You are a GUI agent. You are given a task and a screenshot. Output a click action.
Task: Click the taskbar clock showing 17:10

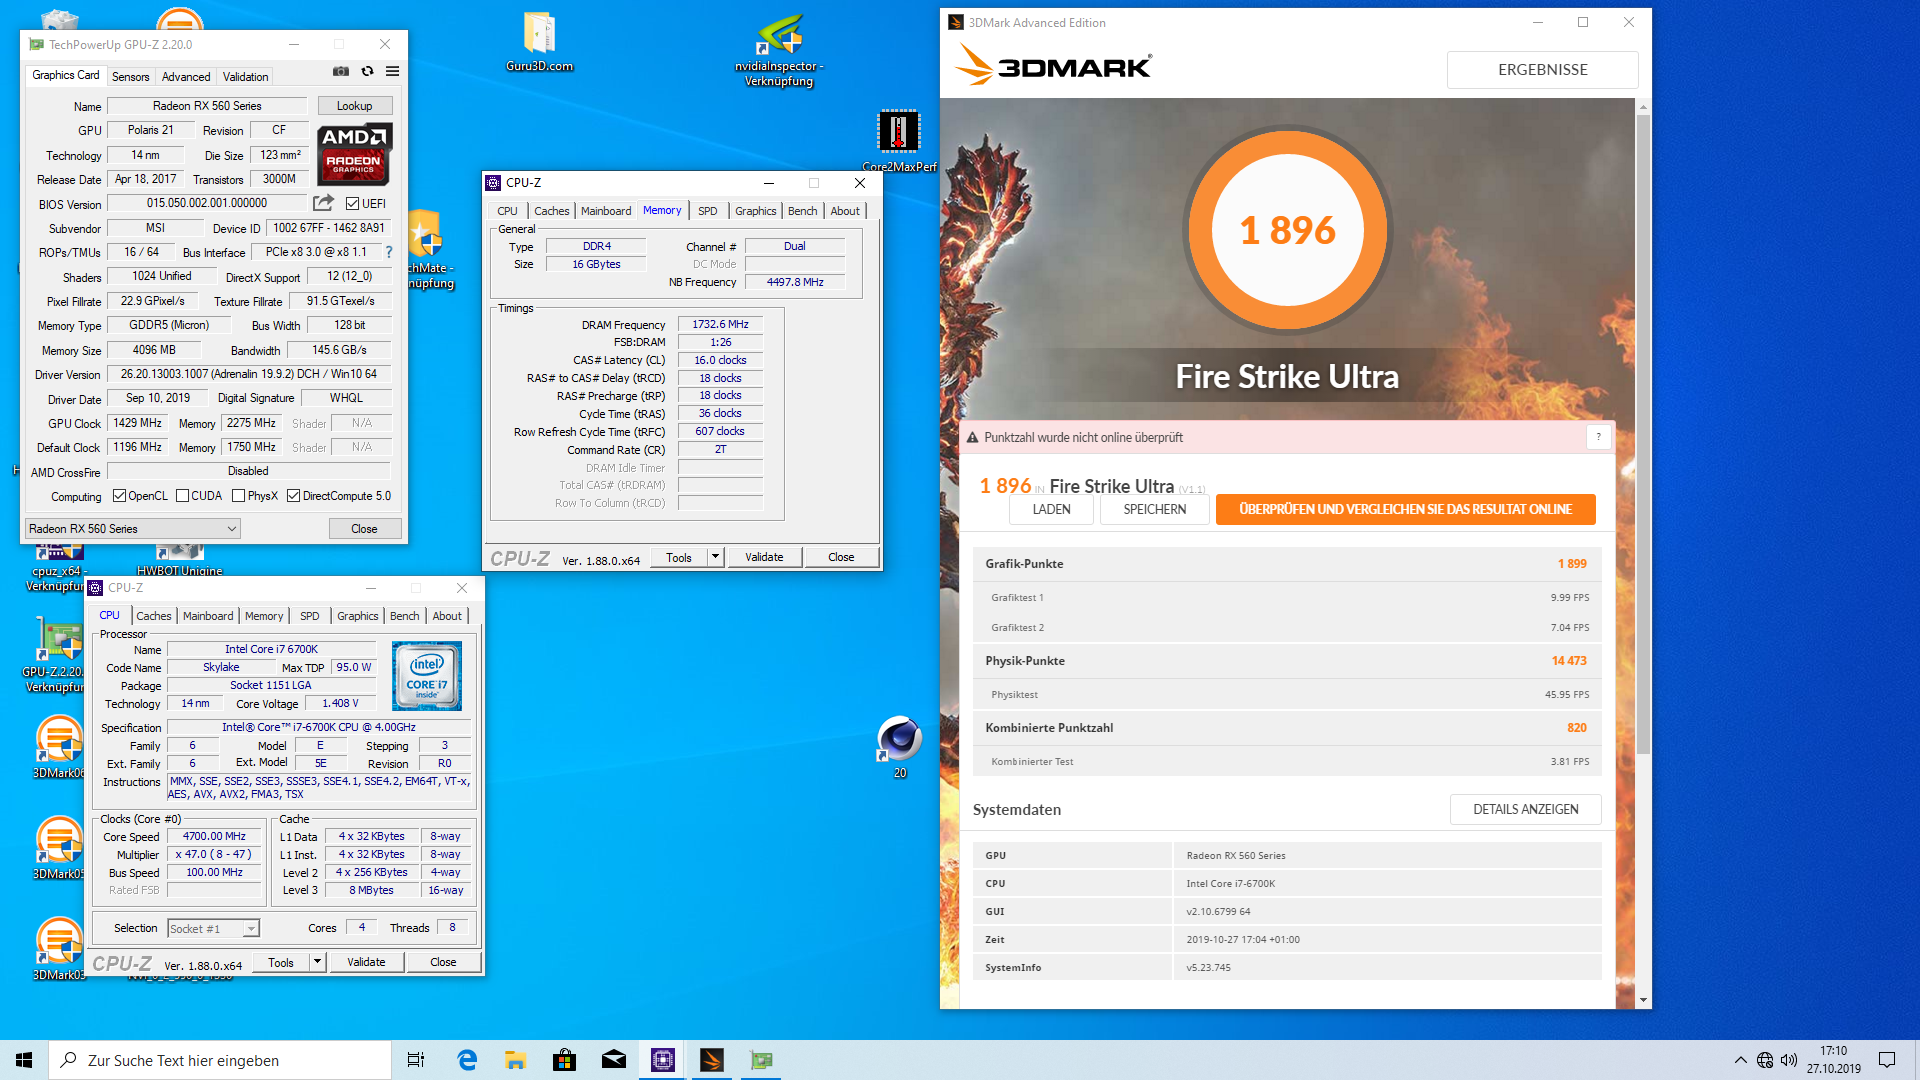(1833, 1060)
